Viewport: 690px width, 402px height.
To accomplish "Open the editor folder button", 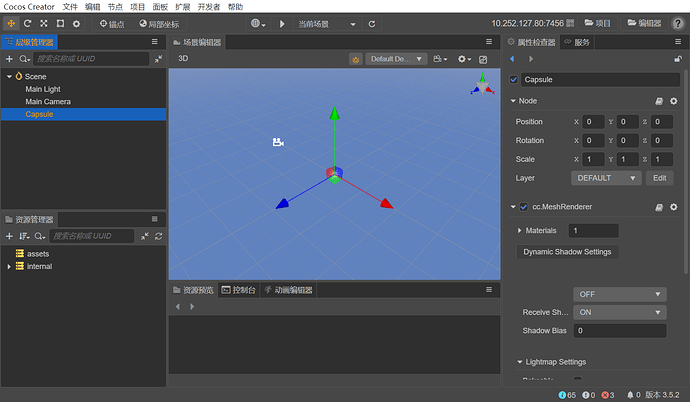I will coord(644,23).
